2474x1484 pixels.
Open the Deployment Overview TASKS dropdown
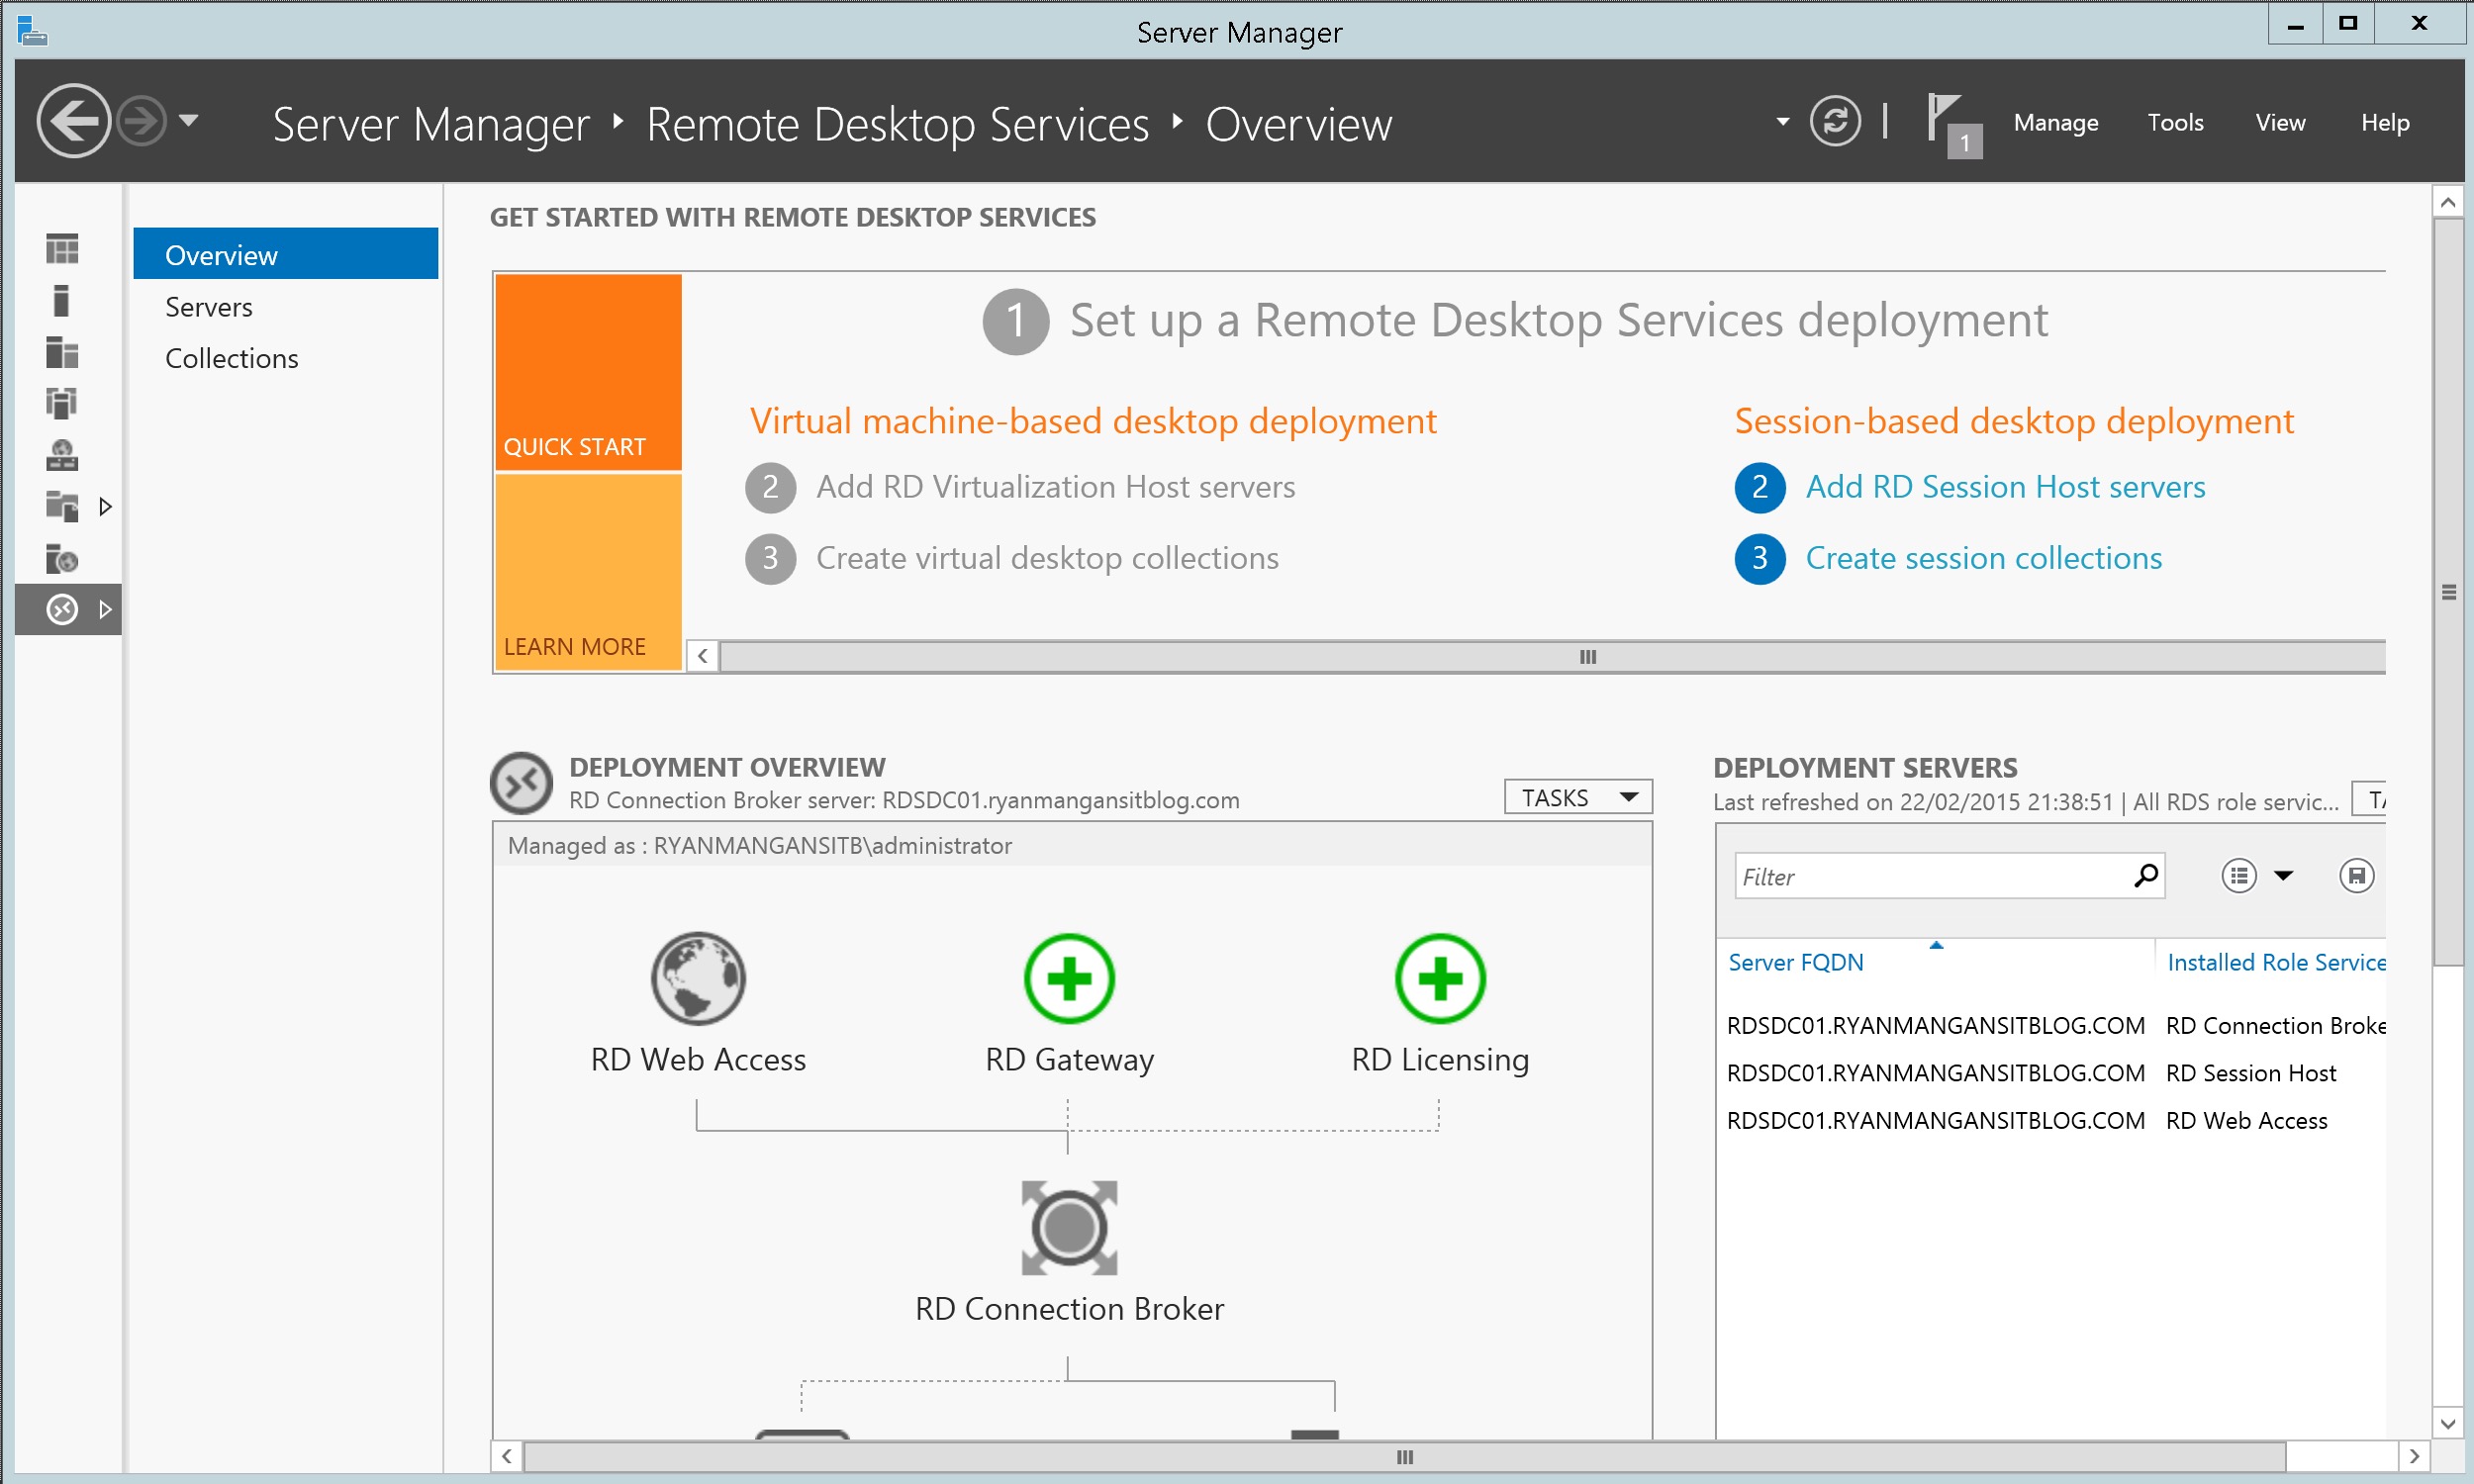click(x=1578, y=797)
